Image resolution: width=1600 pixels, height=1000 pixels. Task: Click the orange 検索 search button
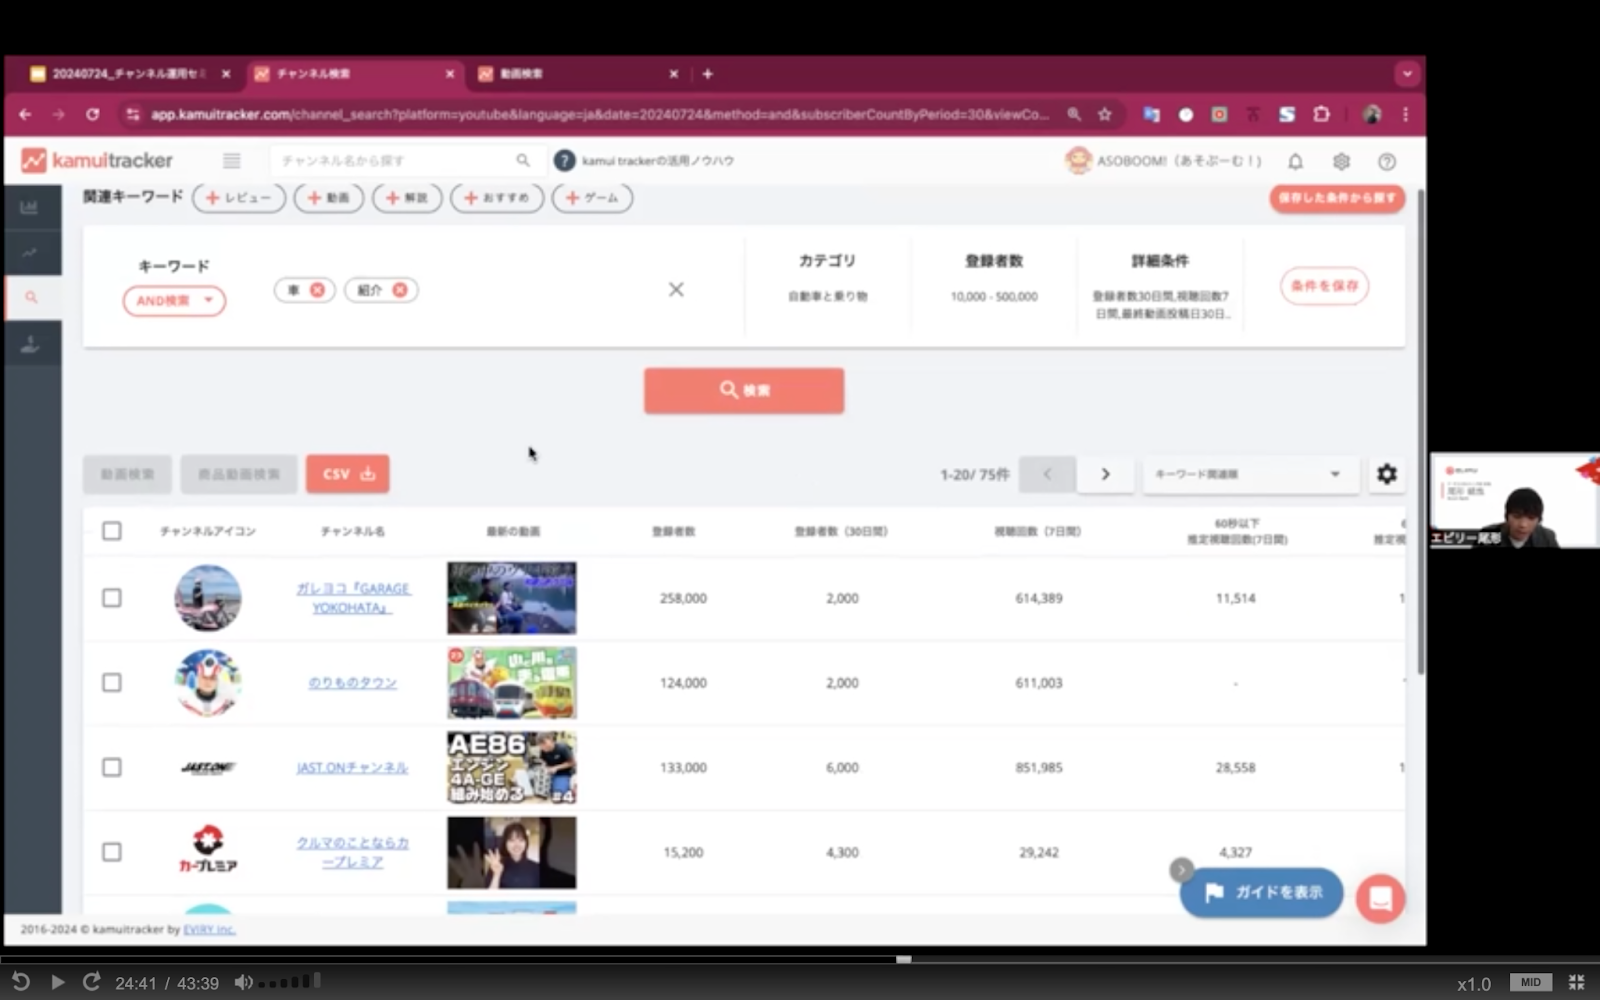(x=743, y=390)
